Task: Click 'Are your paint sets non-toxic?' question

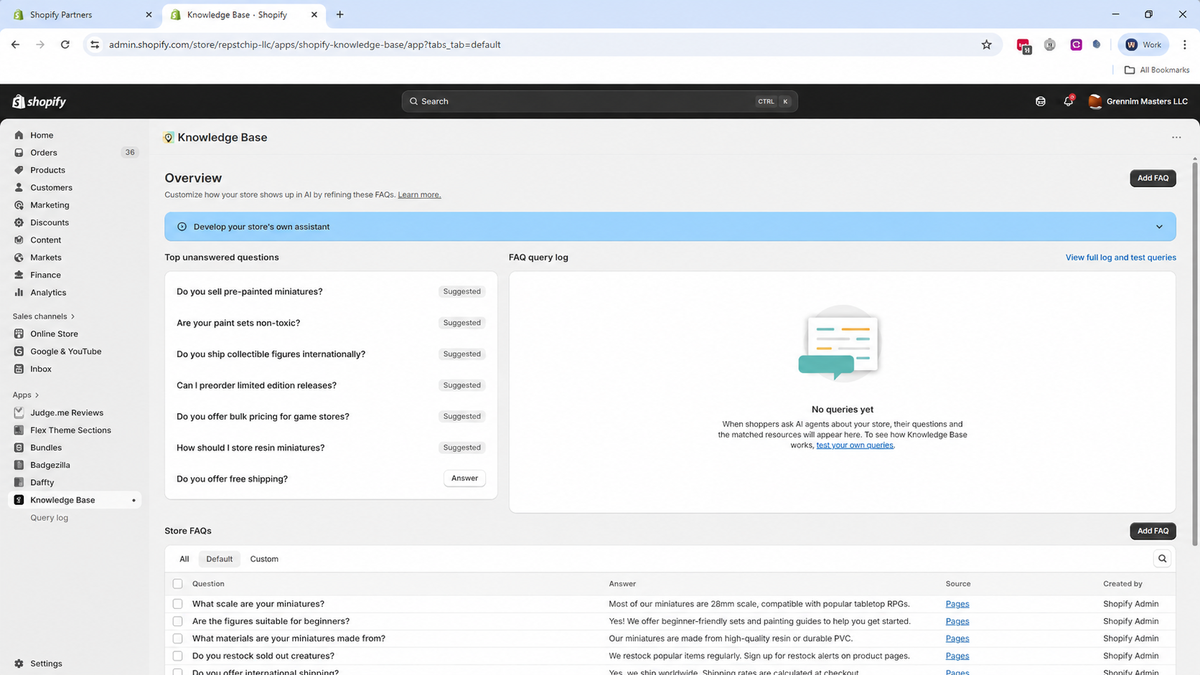Action: 239,323
